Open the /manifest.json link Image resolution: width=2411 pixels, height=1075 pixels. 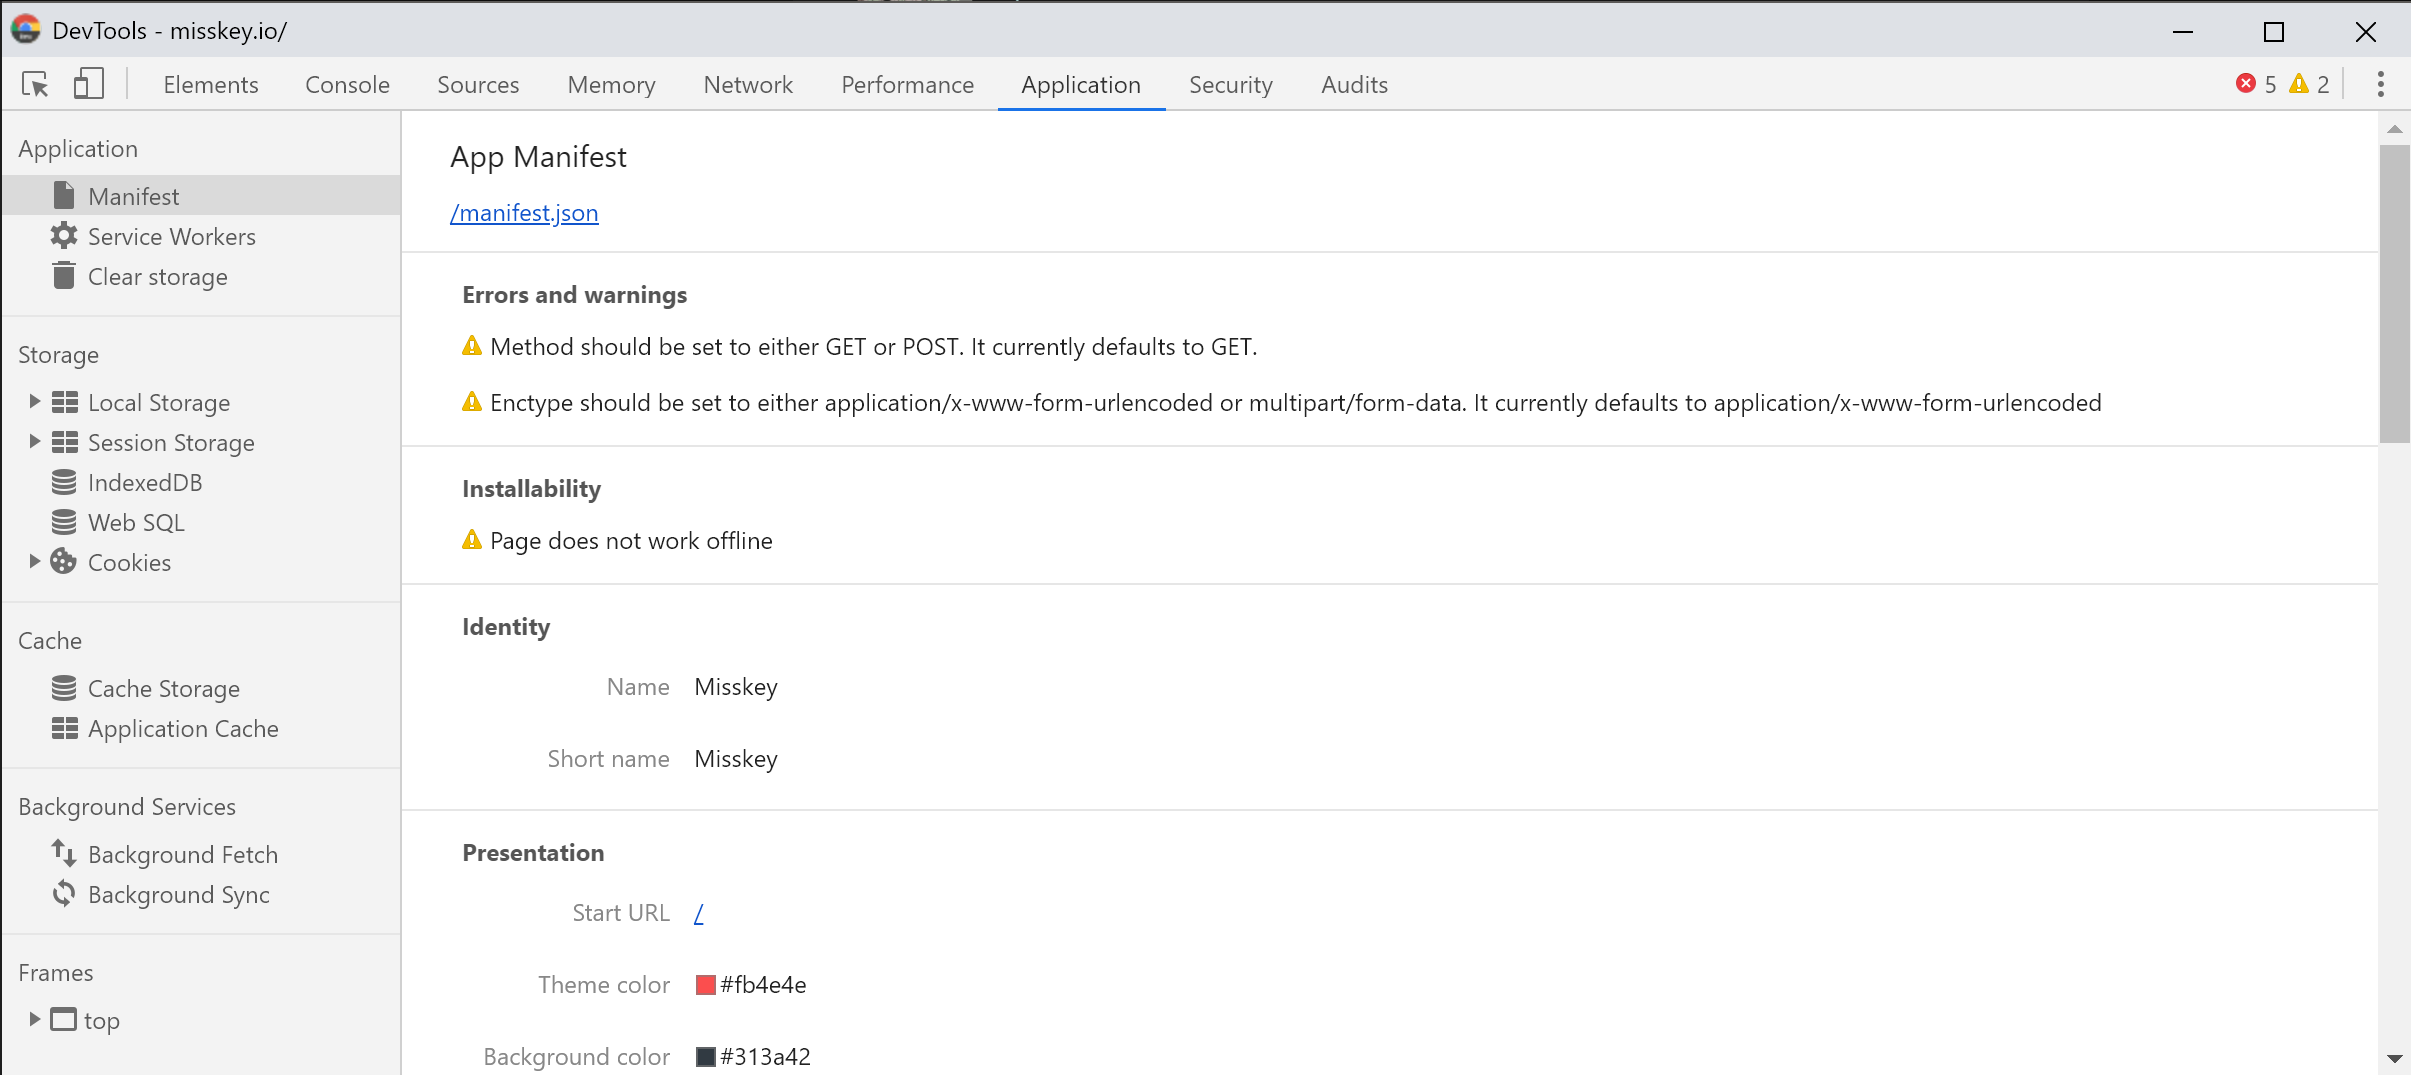click(x=524, y=213)
